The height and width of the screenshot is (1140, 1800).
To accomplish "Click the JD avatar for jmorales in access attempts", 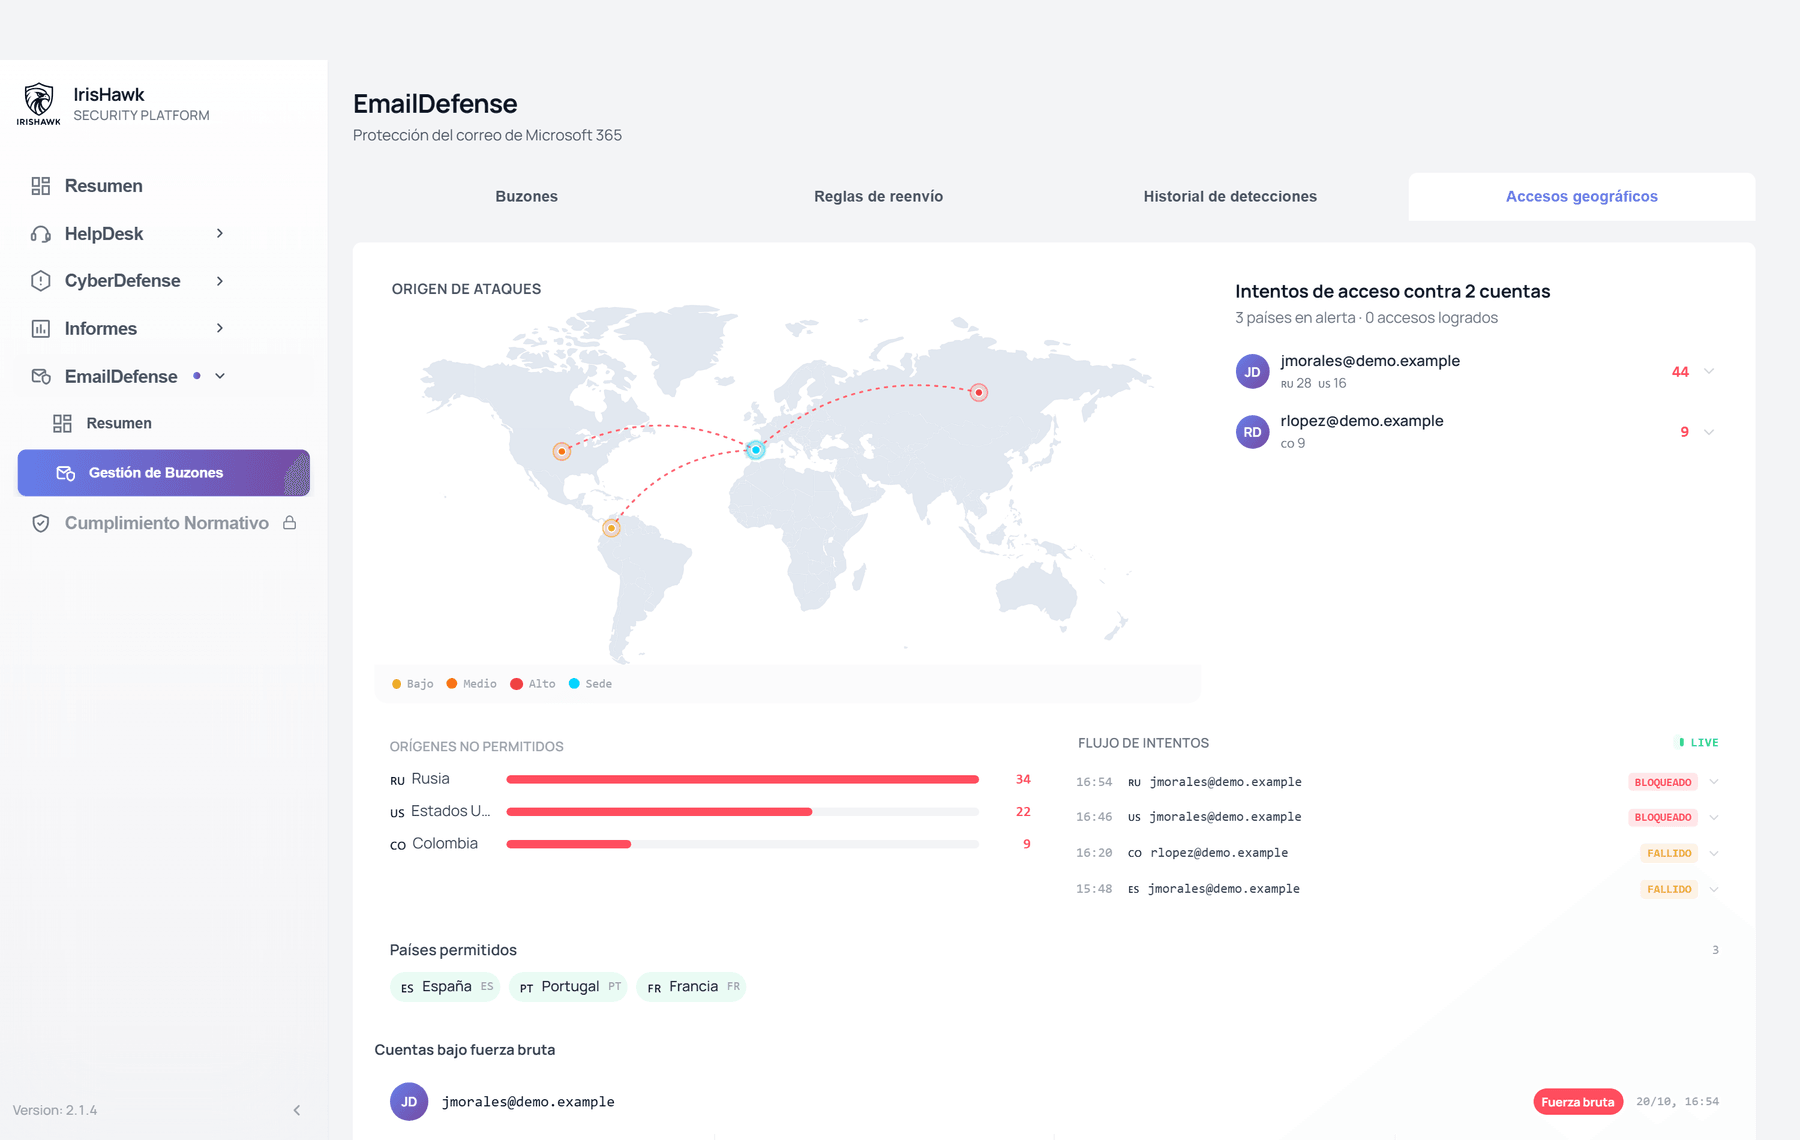I will 1252,372.
